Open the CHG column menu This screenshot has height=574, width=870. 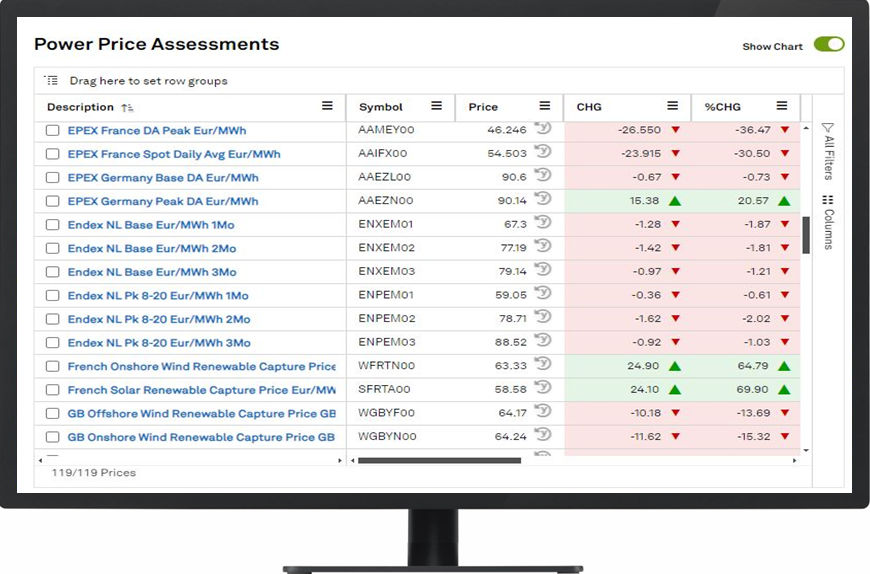[x=673, y=106]
